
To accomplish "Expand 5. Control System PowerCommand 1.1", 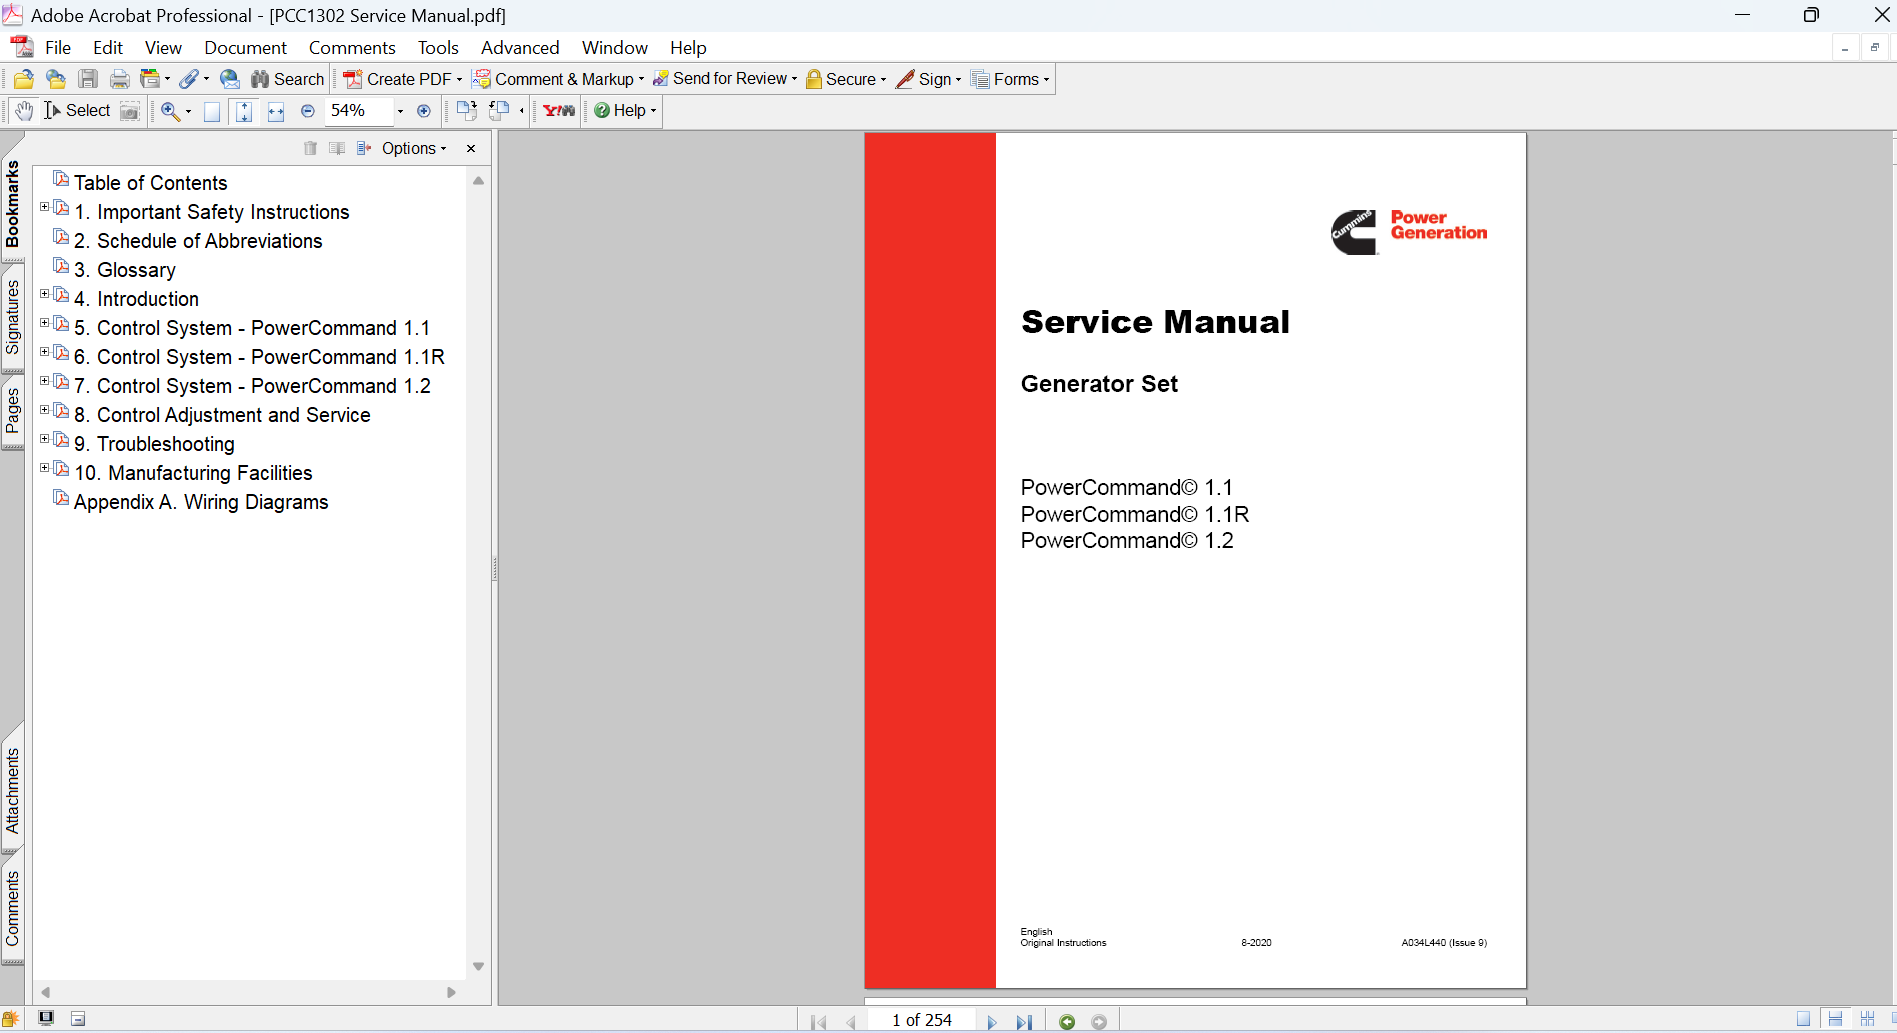I will tap(44, 323).
